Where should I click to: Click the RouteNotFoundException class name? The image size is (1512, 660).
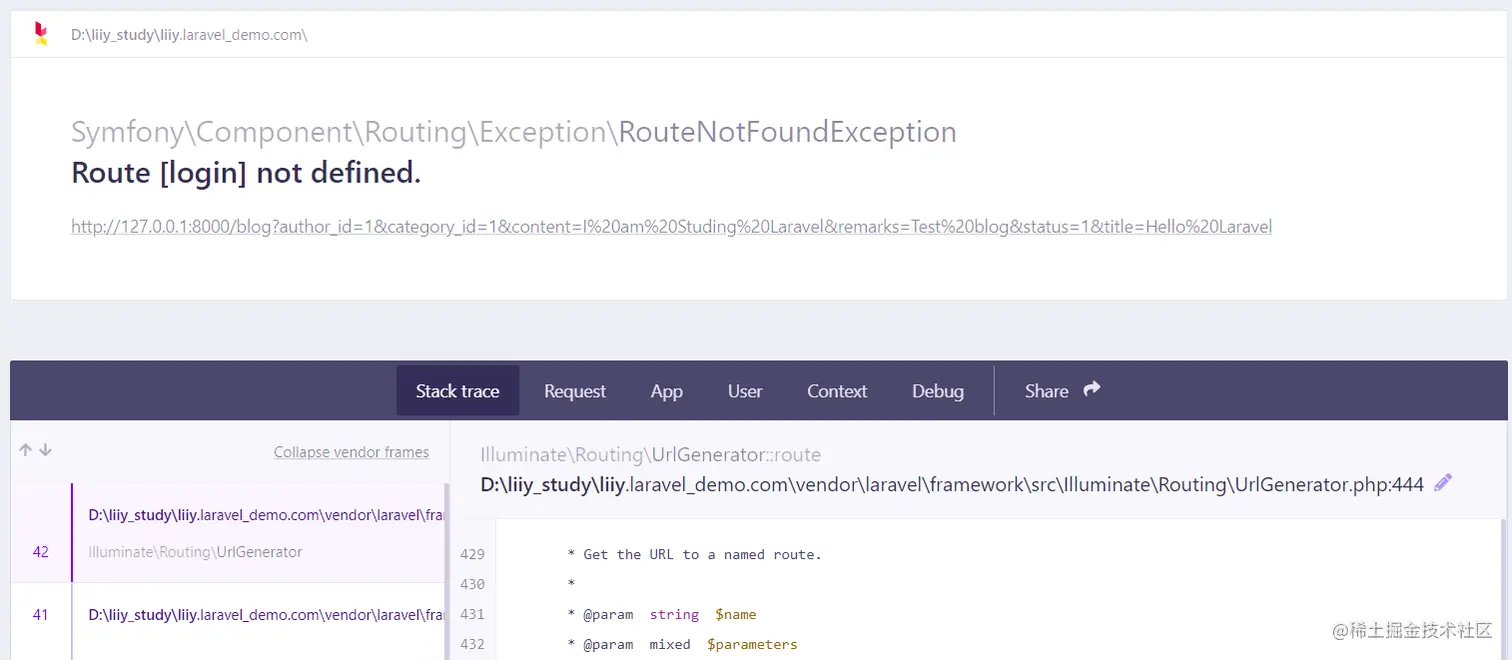788,132
